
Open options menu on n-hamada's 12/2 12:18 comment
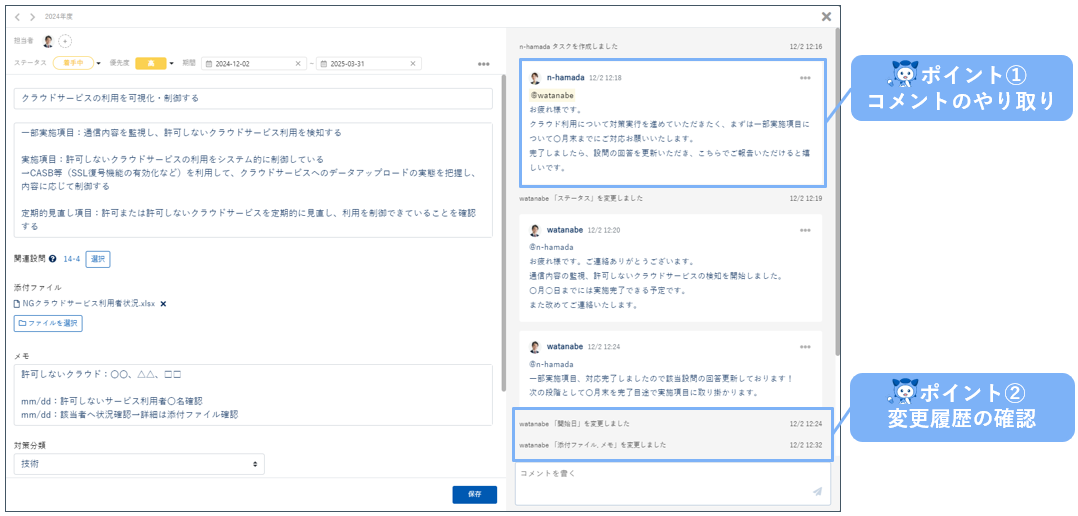pyautogui.click(x=805, y=78)
